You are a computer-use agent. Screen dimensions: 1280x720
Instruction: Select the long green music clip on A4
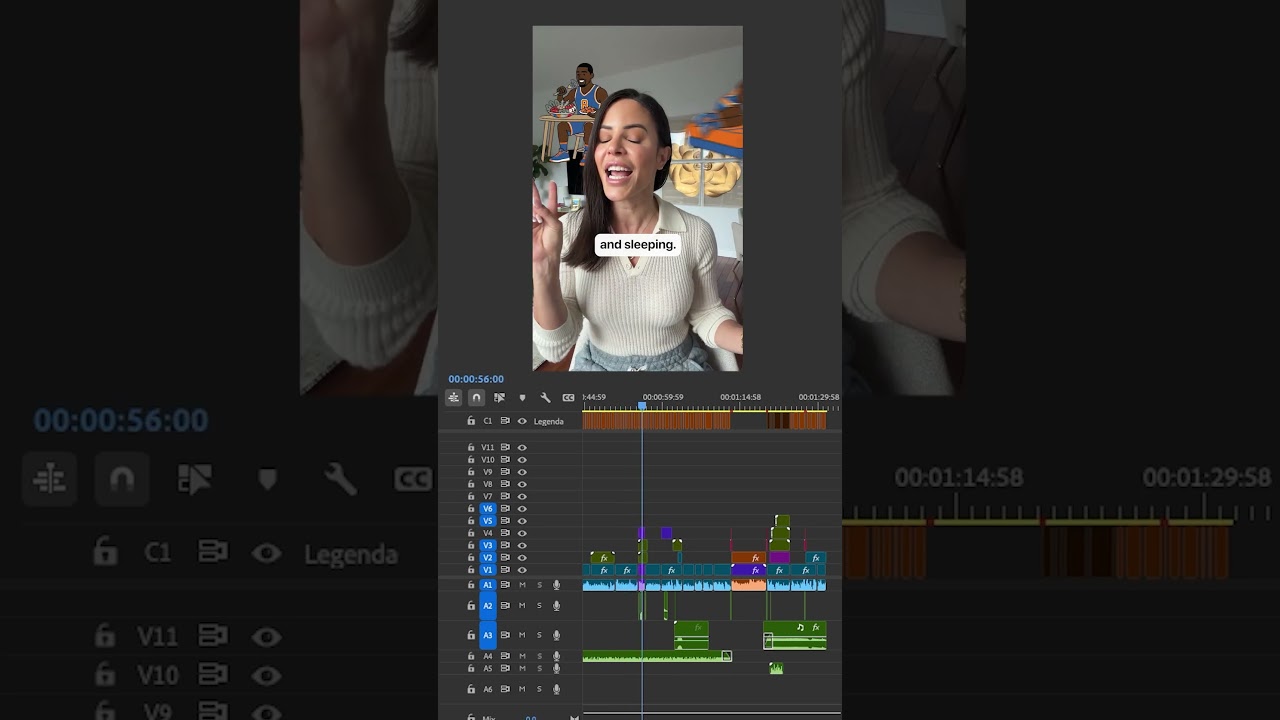pyautogui.click(x=657, y=656)
